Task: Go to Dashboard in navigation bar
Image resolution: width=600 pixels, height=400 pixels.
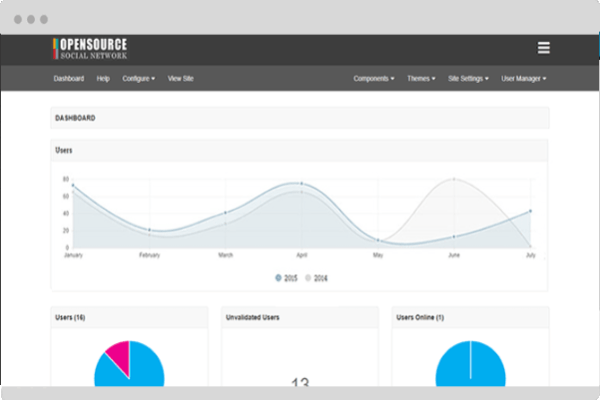Action: click(x=69, y=78)
